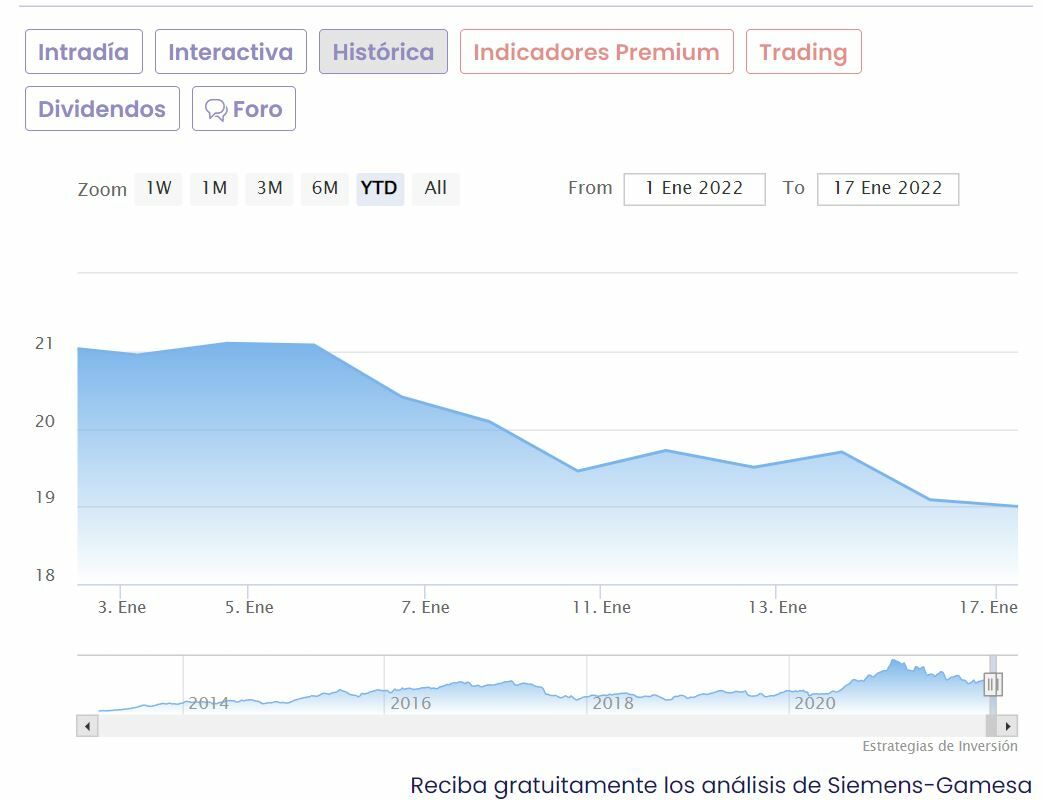Open the Intradía chart tab
Image resolution: width=1042 pixels, height=800 pixels.
pos(84,52)
